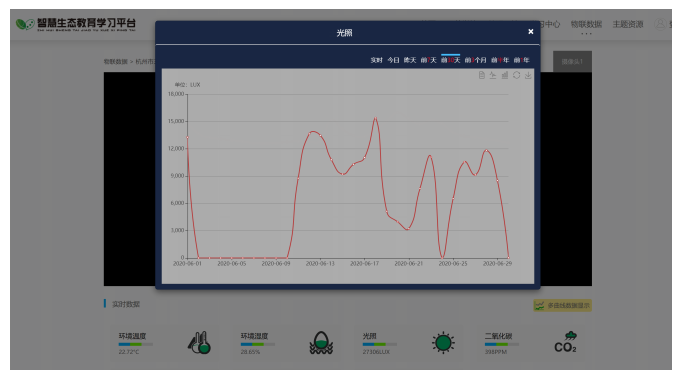This screenshot has width=682, height=380.
Task: Click the 环境温度 progress bar
Action: coord(135,344)
